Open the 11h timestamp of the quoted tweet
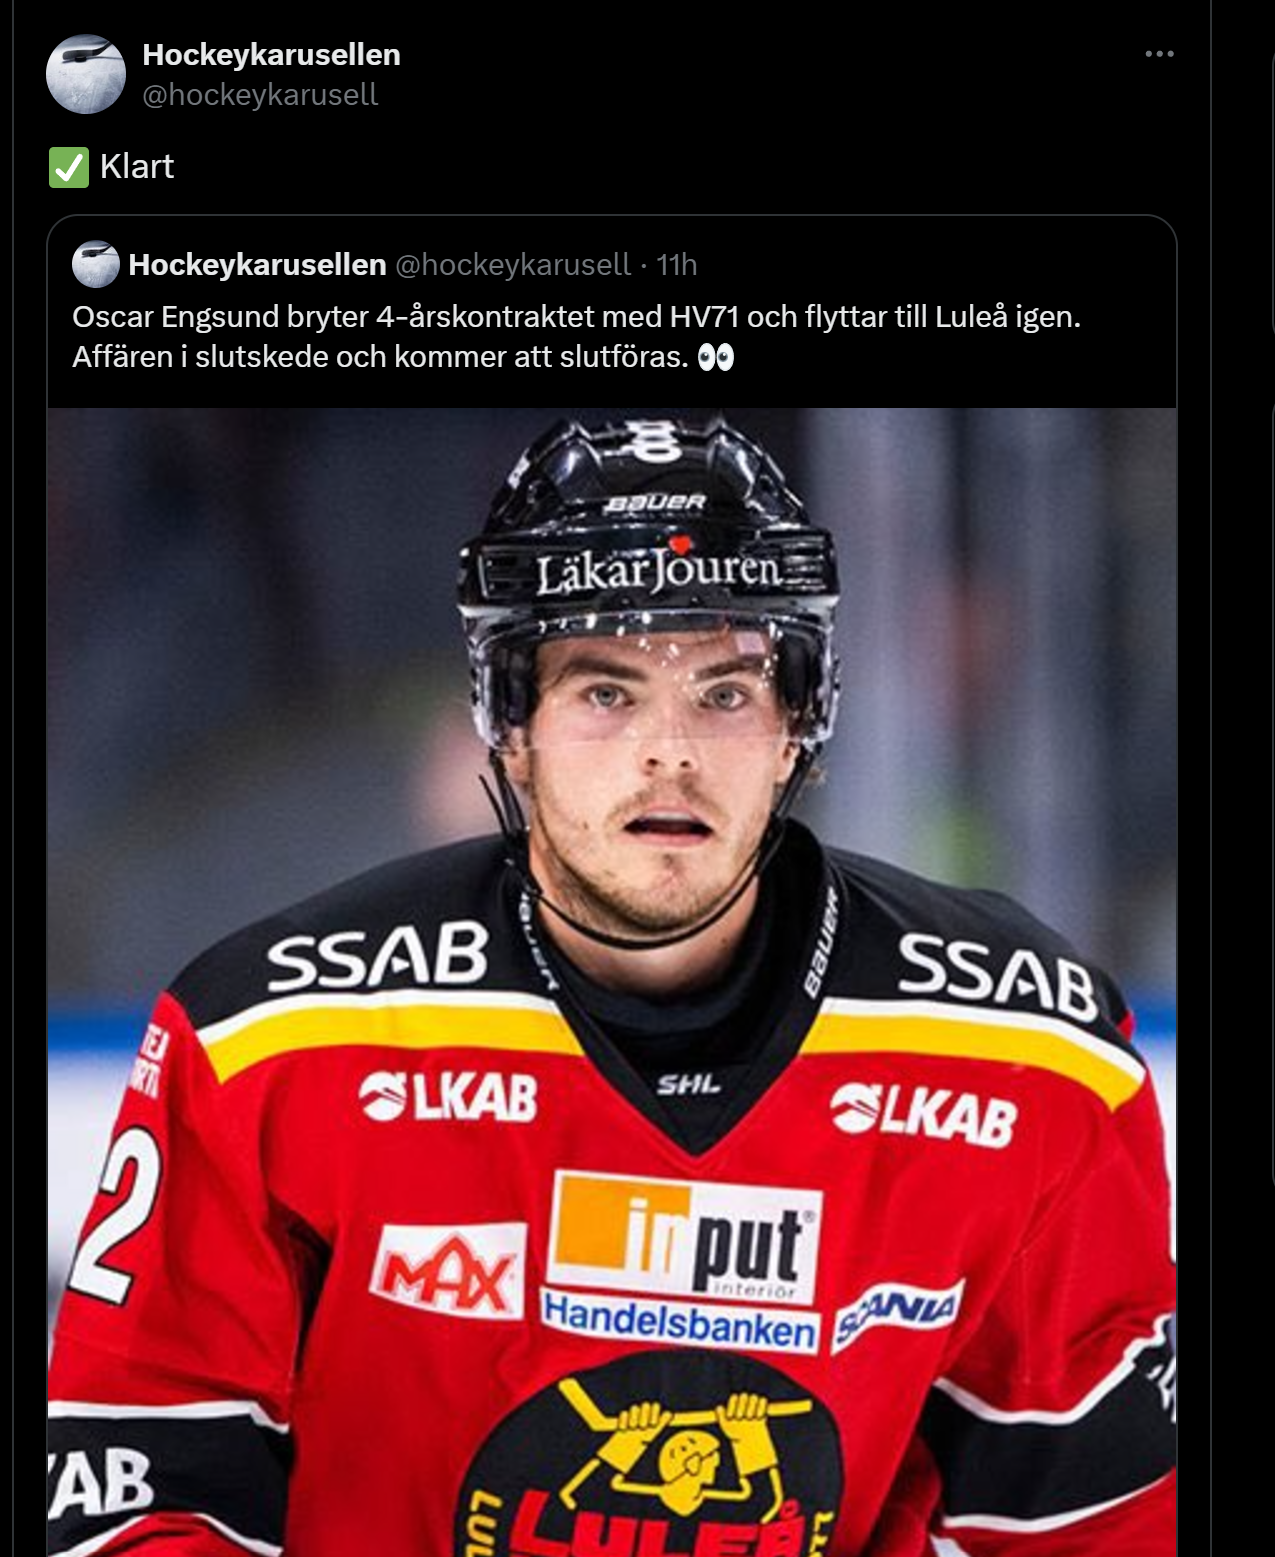Image resolution: width=1275 pixels, height=1557 pixels. pyautogui.click(x=677, y=265)
